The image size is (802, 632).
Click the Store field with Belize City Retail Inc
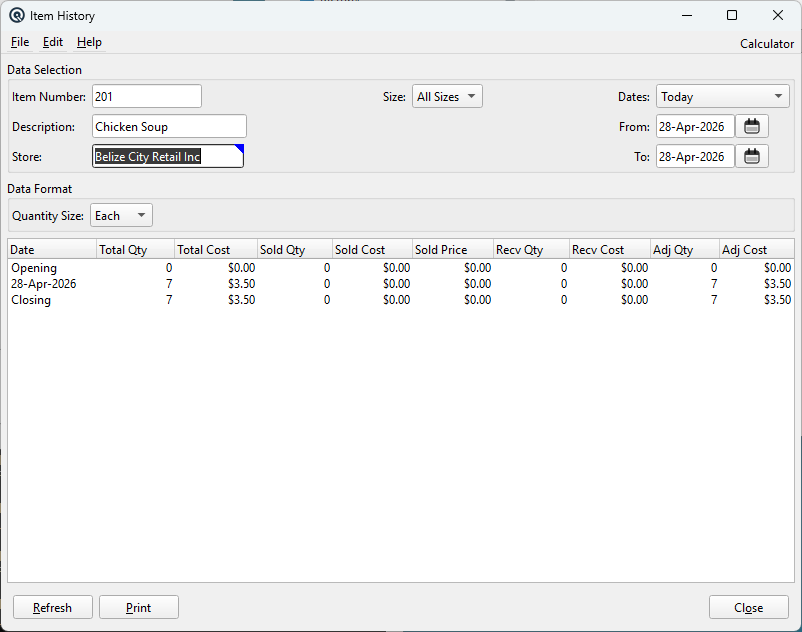[168, 156]
